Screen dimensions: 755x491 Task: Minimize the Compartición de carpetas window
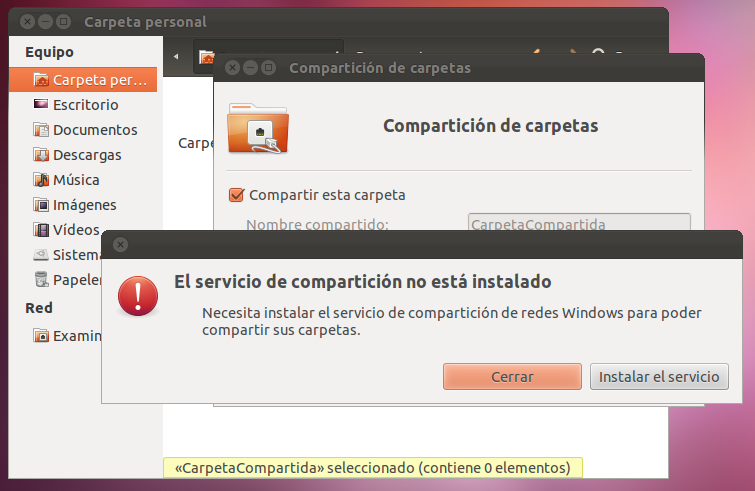(250, 68)
